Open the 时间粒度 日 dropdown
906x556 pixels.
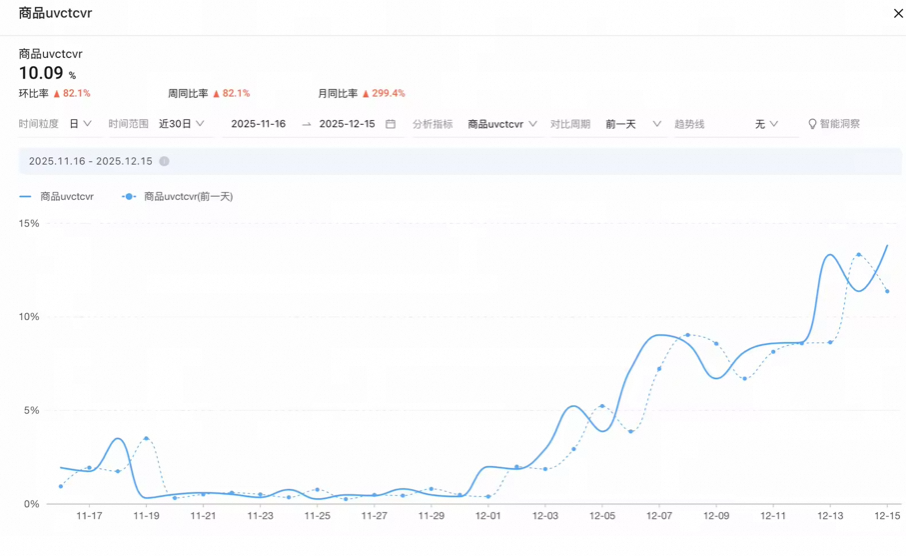coord(80,124)
